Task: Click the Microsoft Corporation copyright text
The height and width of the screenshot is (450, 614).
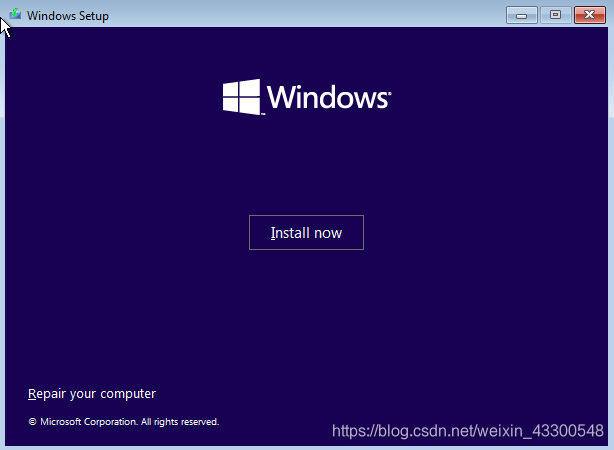Action: pyautogui.click(x=124, y=422)
